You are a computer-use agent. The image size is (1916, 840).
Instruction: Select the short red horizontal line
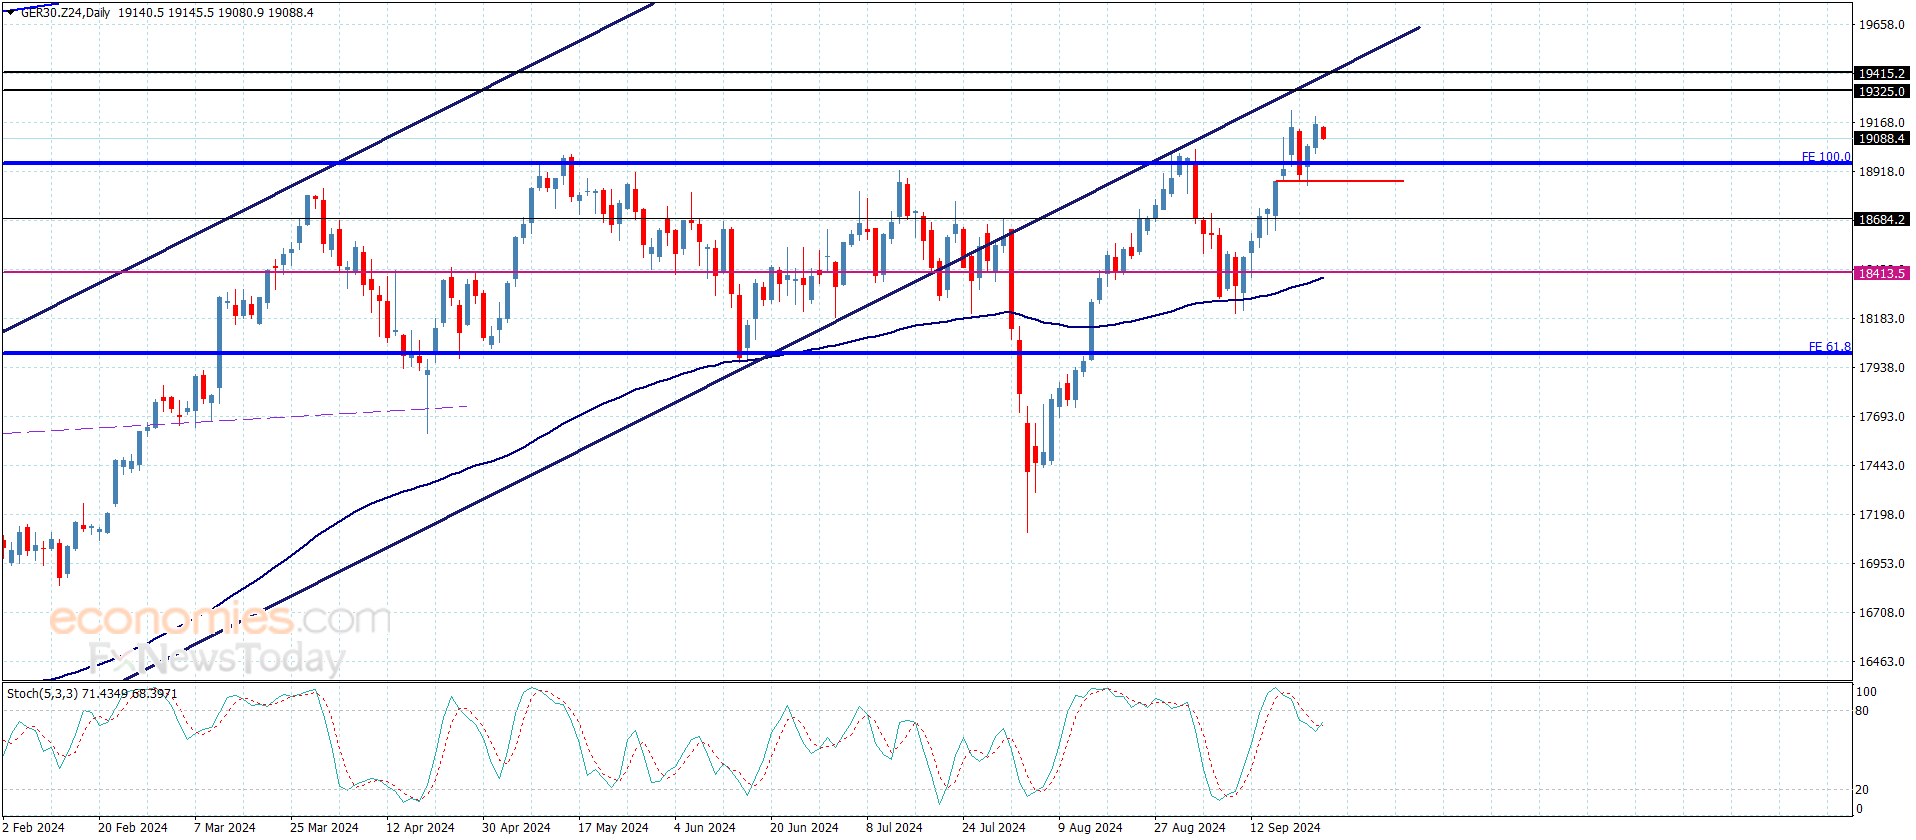[x=1340, y=181]
